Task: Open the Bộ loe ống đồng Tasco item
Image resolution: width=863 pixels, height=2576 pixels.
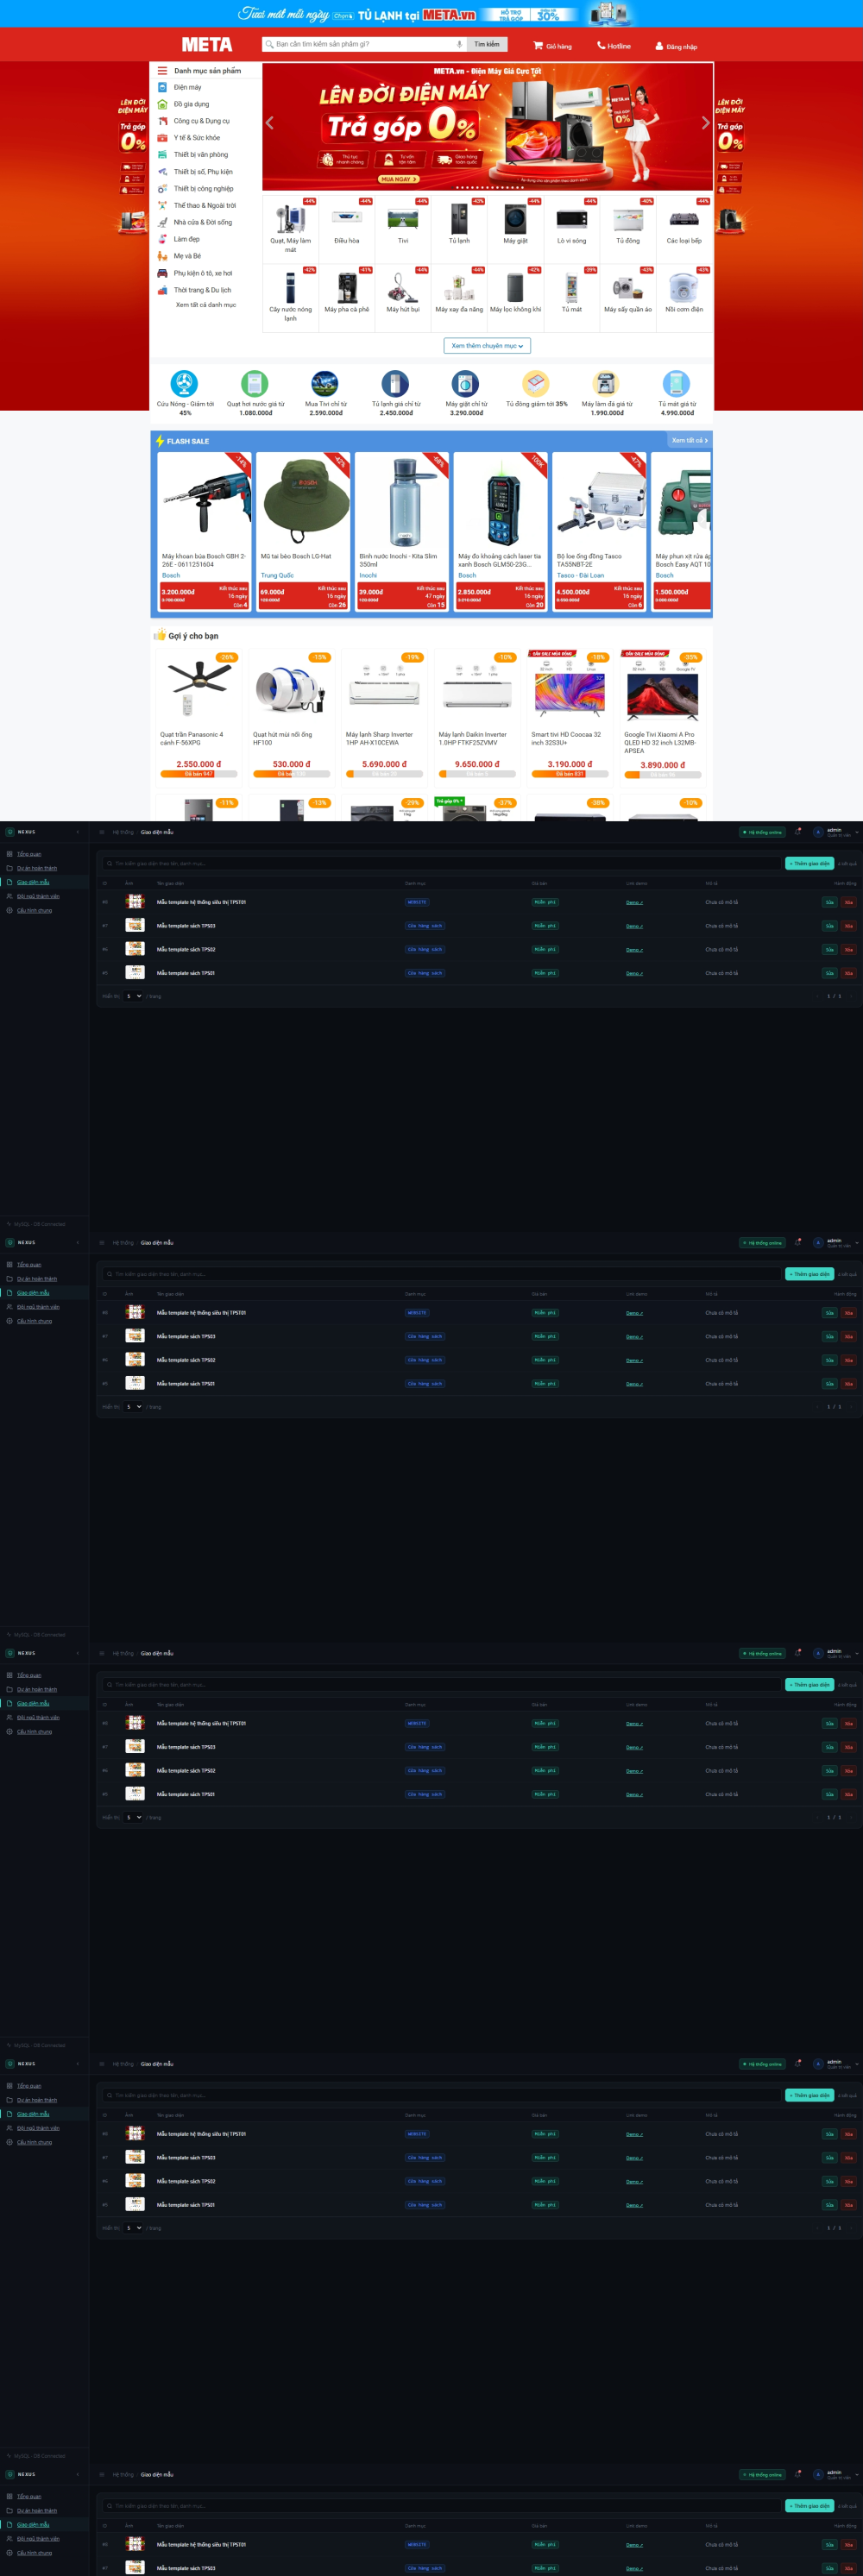Action: click(x=600, y=531)
